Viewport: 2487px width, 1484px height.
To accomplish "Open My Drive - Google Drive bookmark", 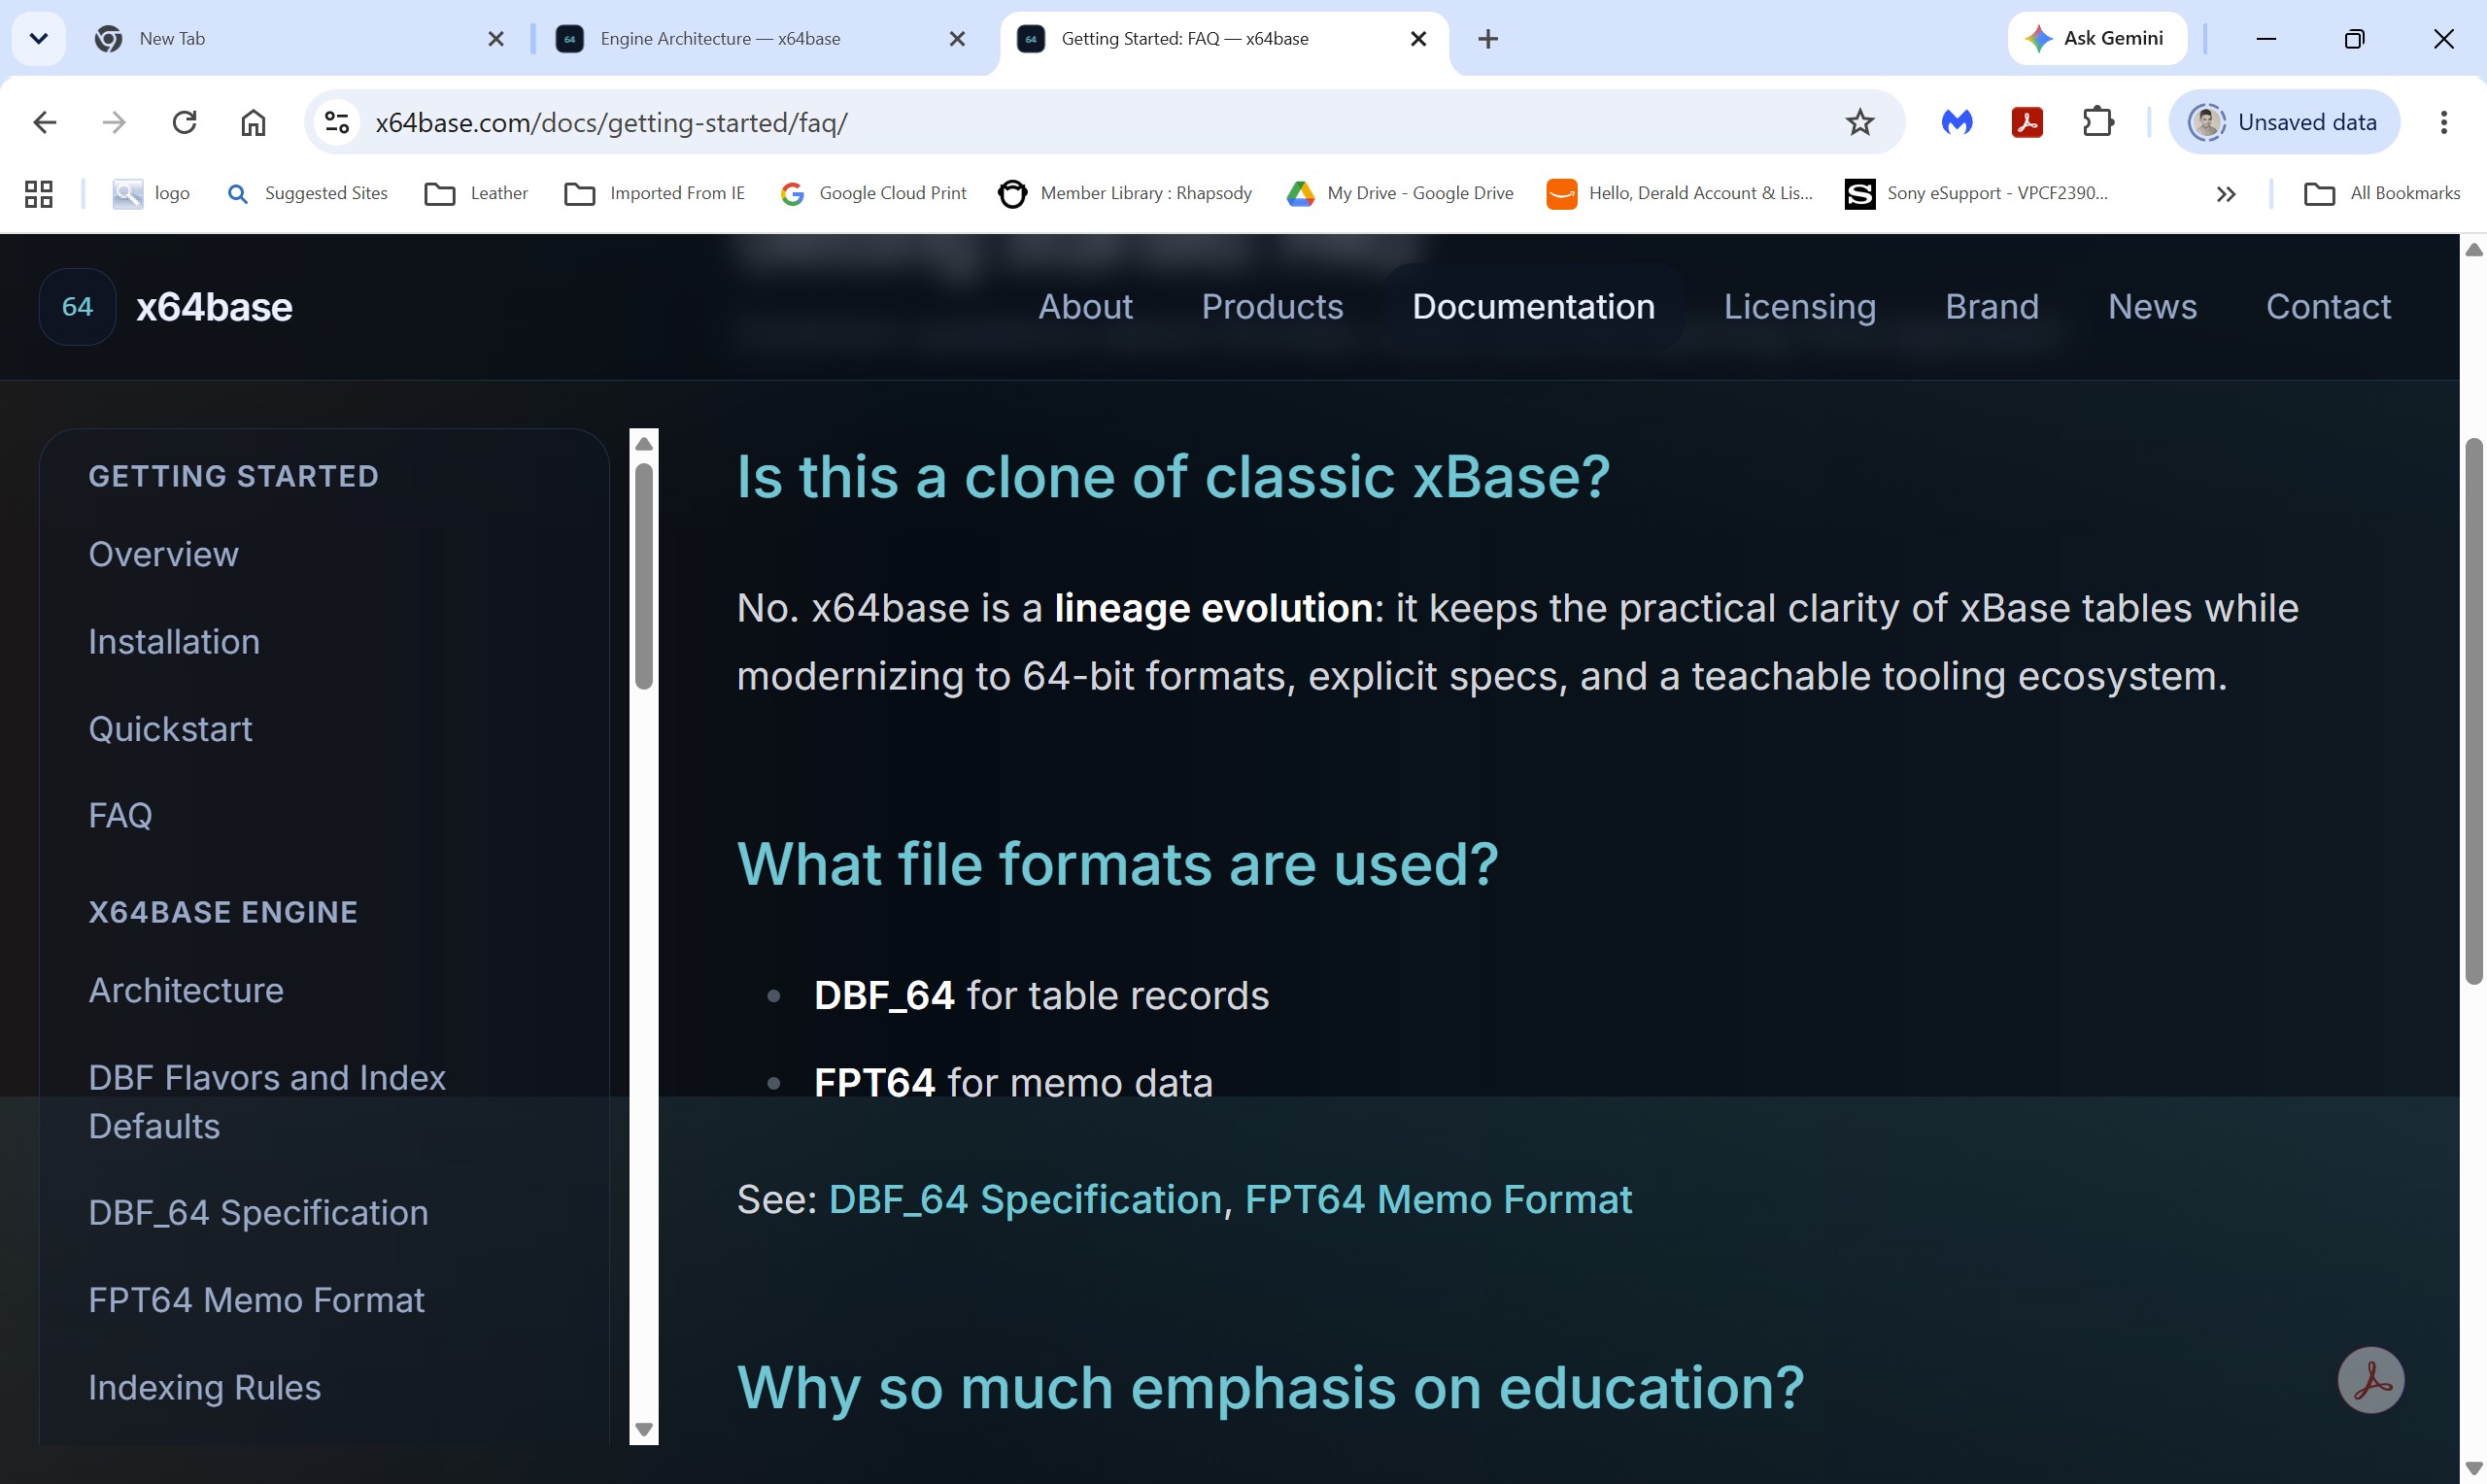I will tap(1400, 193).
